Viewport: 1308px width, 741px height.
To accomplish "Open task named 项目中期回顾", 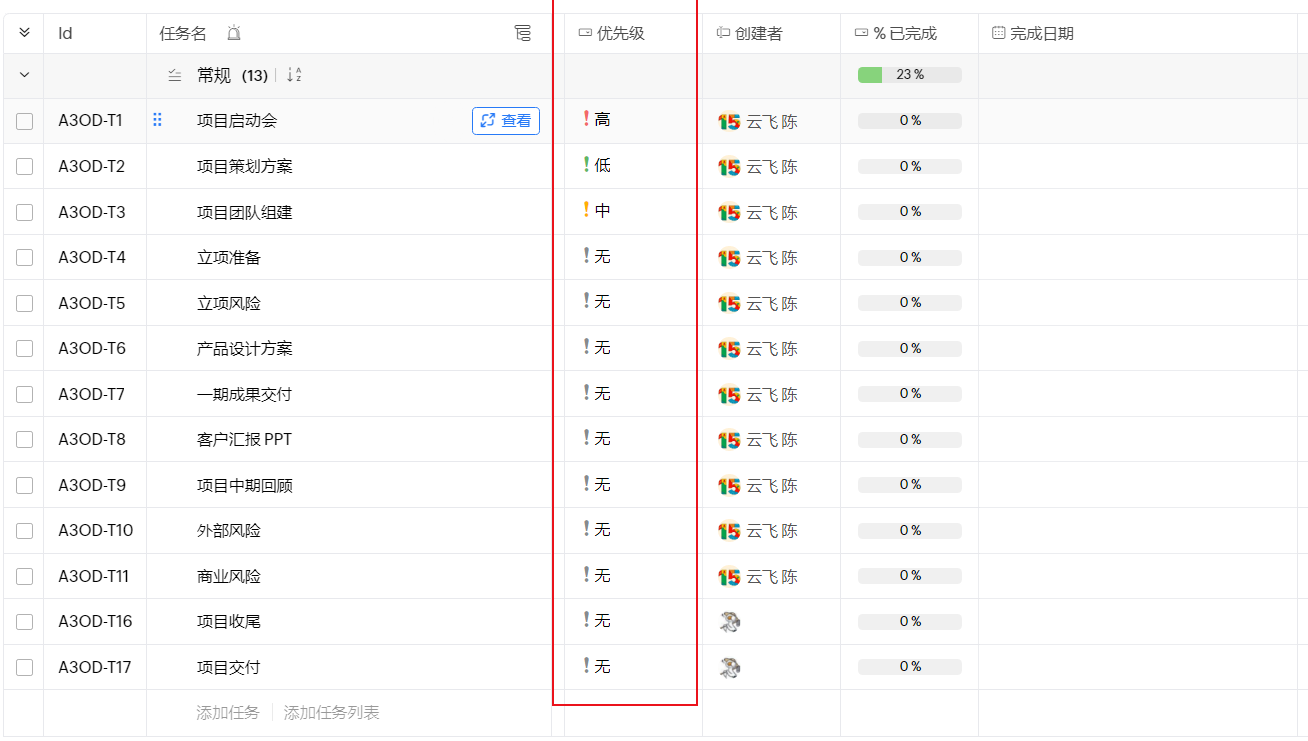I will click(245, 485).
